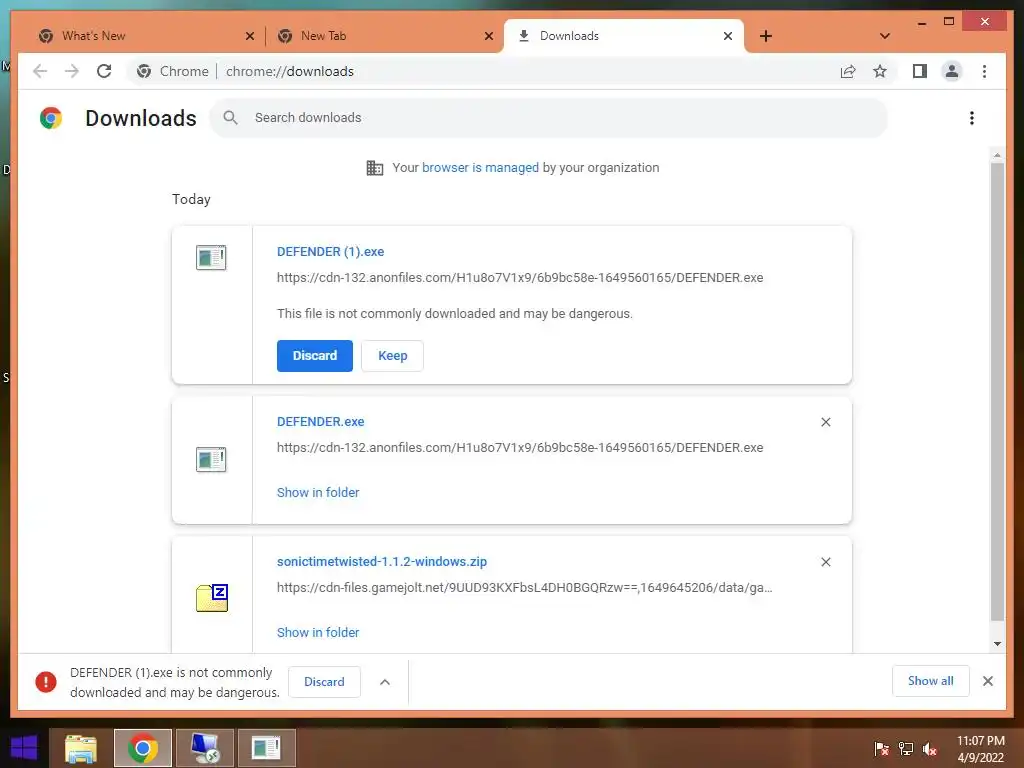Image resolution: width=1024 pixels, height=768 pixels.
Task: Click the Chrome logo beside Downloads
Action: click(51, 118)
